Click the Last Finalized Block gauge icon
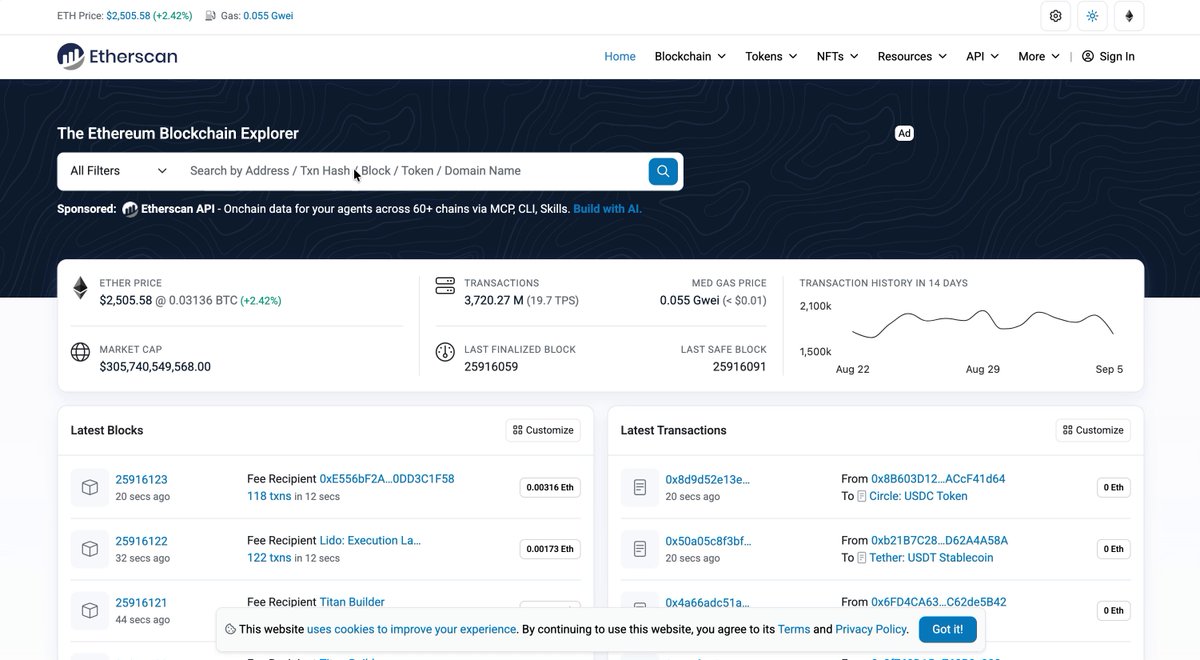 coord(445,352)
